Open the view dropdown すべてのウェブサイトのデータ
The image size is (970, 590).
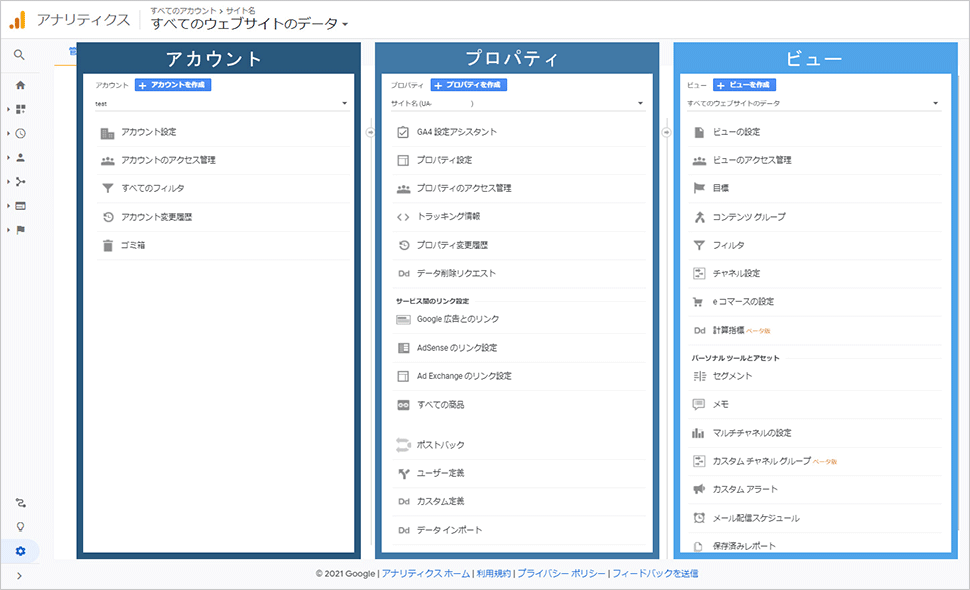coord(813,103)
